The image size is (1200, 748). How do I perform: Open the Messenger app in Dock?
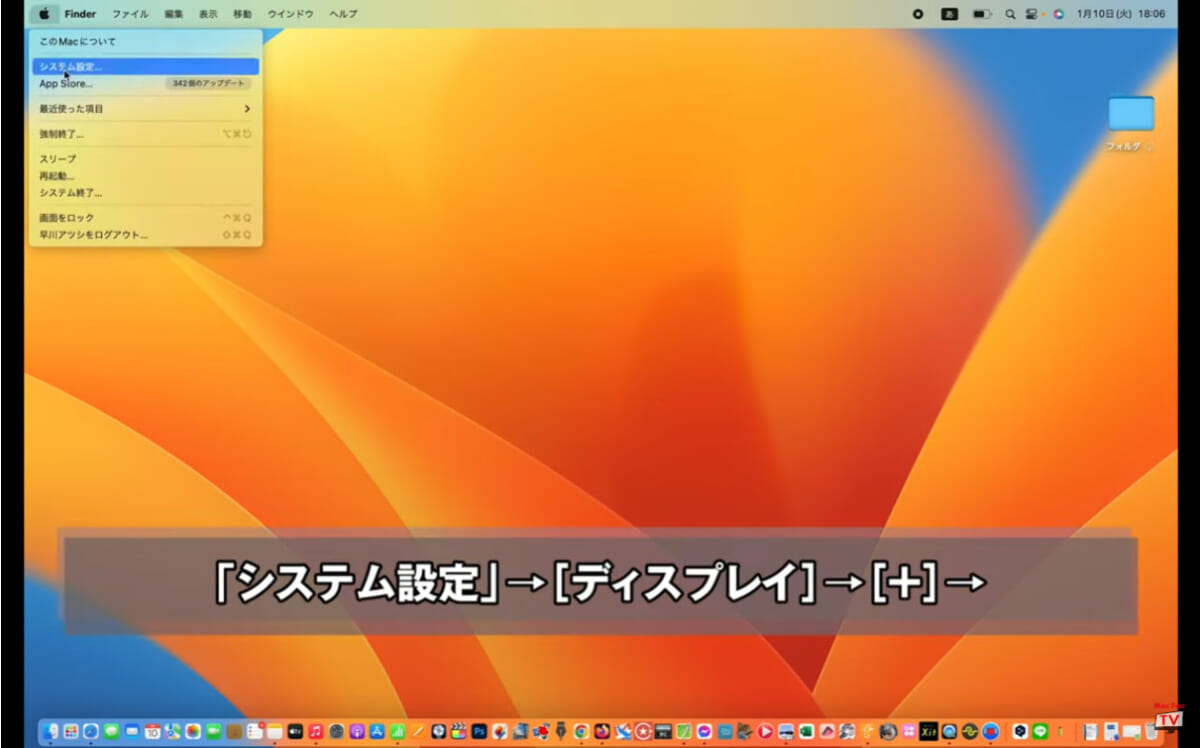(x=704, y=731)
